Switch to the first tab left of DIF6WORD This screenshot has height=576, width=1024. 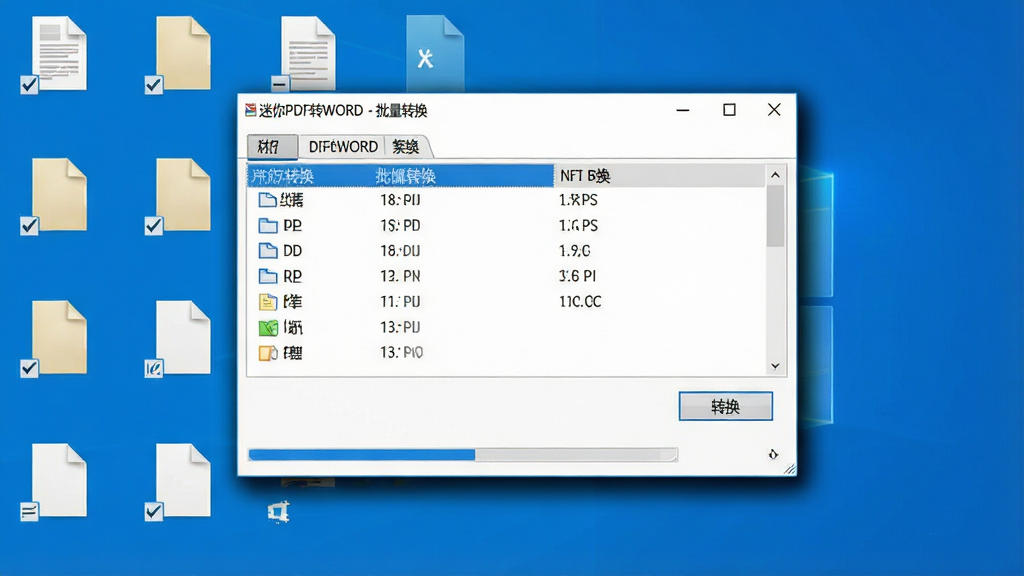click(272, 146)
